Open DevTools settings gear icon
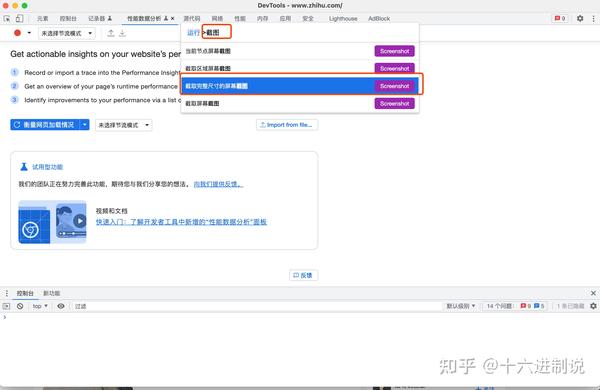600x390 pixels. tap(580, 18)
